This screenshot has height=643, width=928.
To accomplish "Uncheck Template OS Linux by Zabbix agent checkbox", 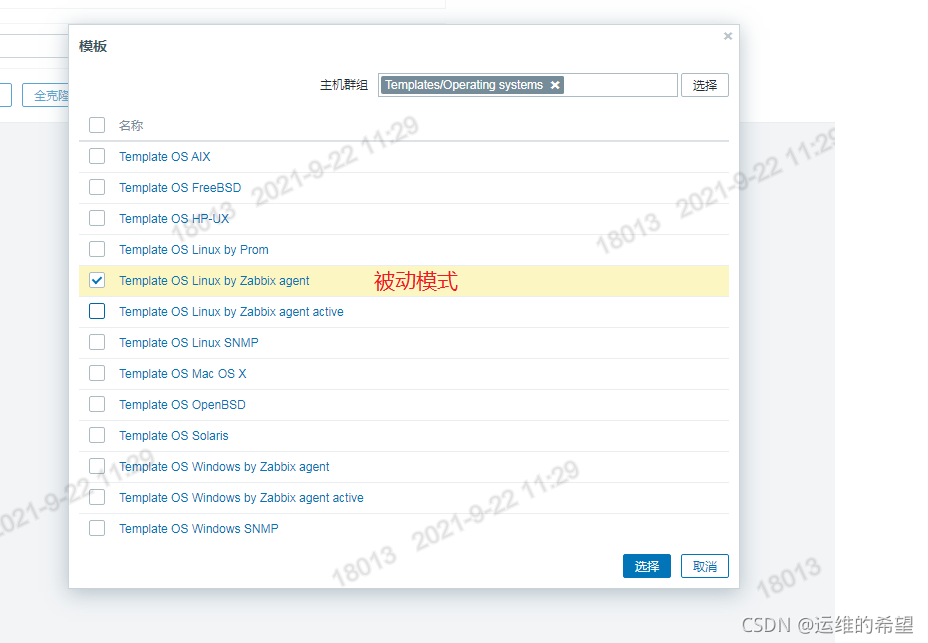I will pos(97,280).
